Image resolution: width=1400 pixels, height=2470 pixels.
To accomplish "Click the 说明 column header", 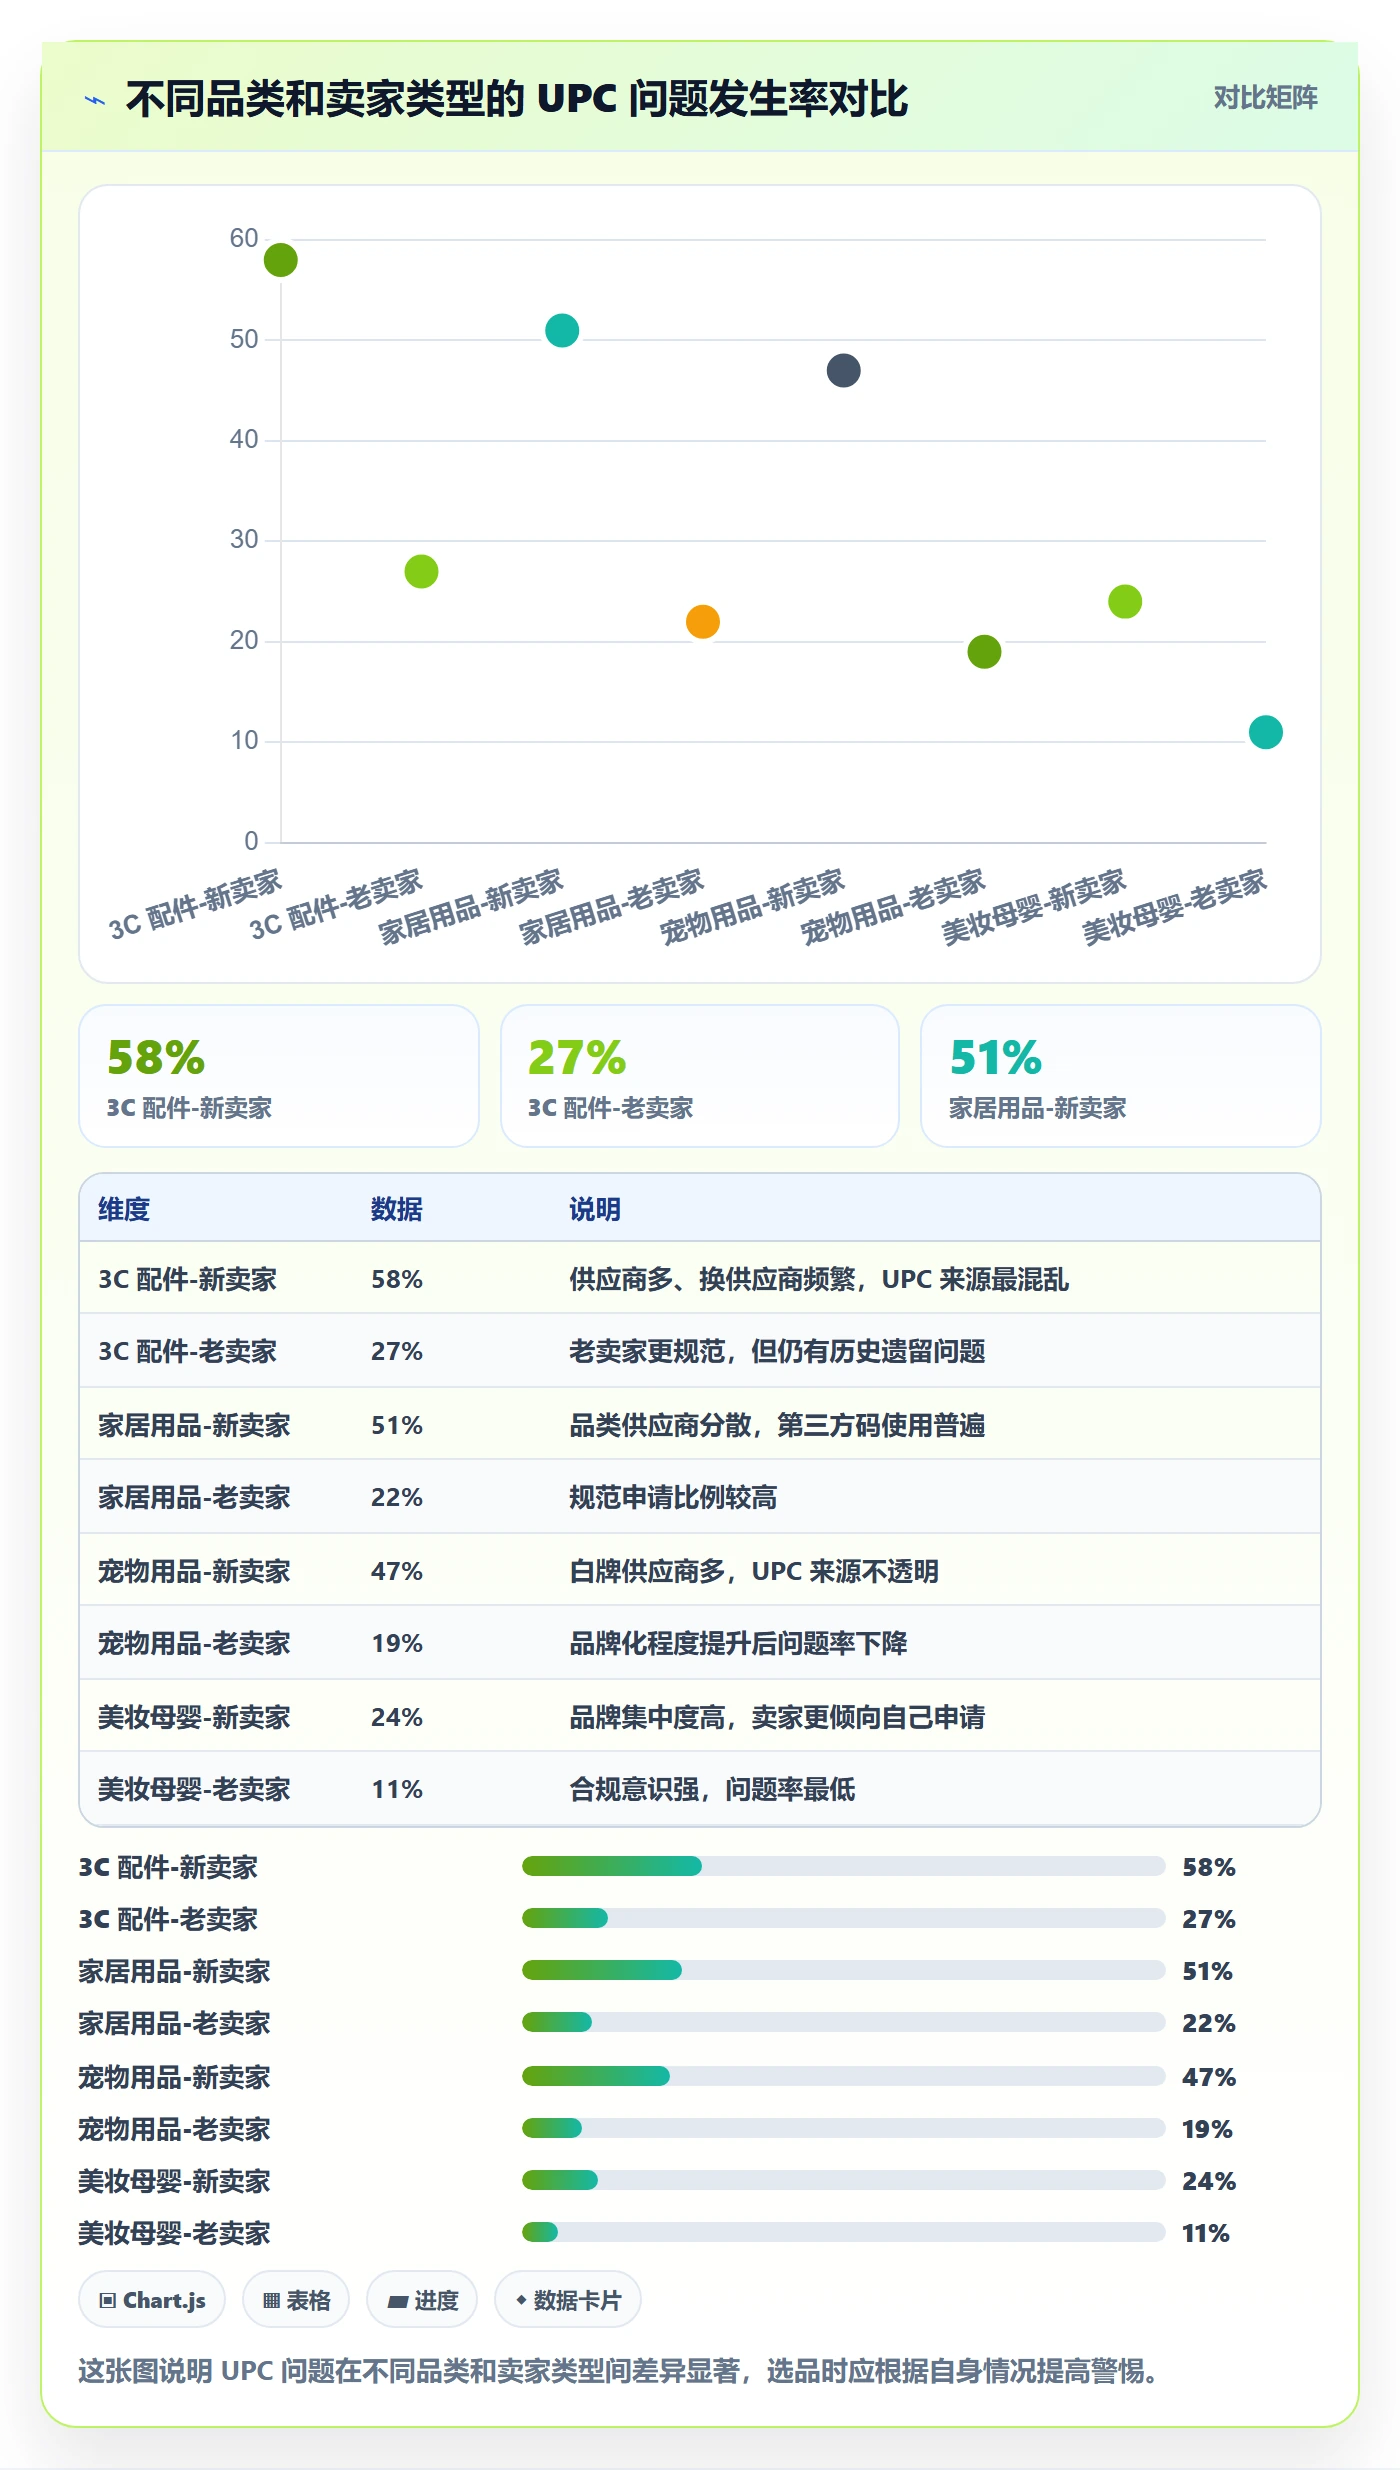I will [x=595, y=1209].
